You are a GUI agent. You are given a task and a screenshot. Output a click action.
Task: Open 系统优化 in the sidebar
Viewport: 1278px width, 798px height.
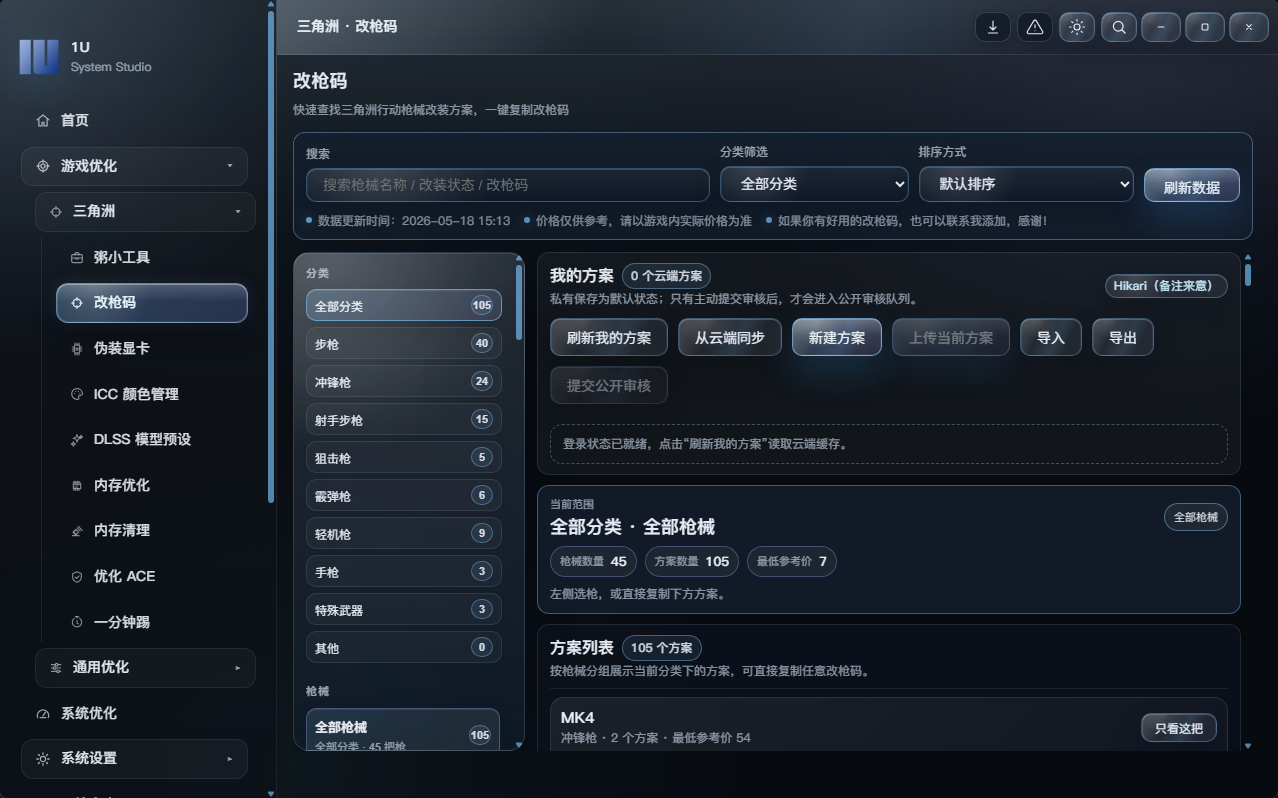pos(134,713)
